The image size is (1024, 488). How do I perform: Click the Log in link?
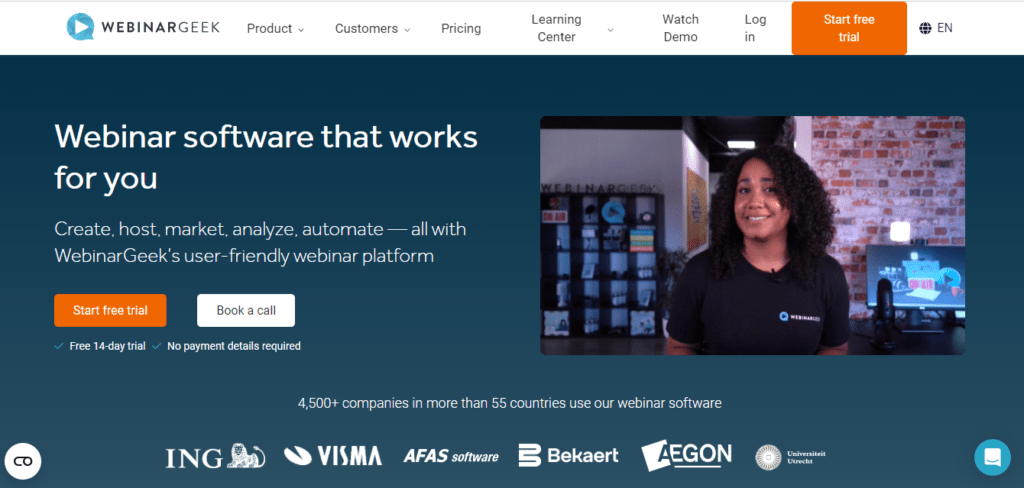point(755,28)
